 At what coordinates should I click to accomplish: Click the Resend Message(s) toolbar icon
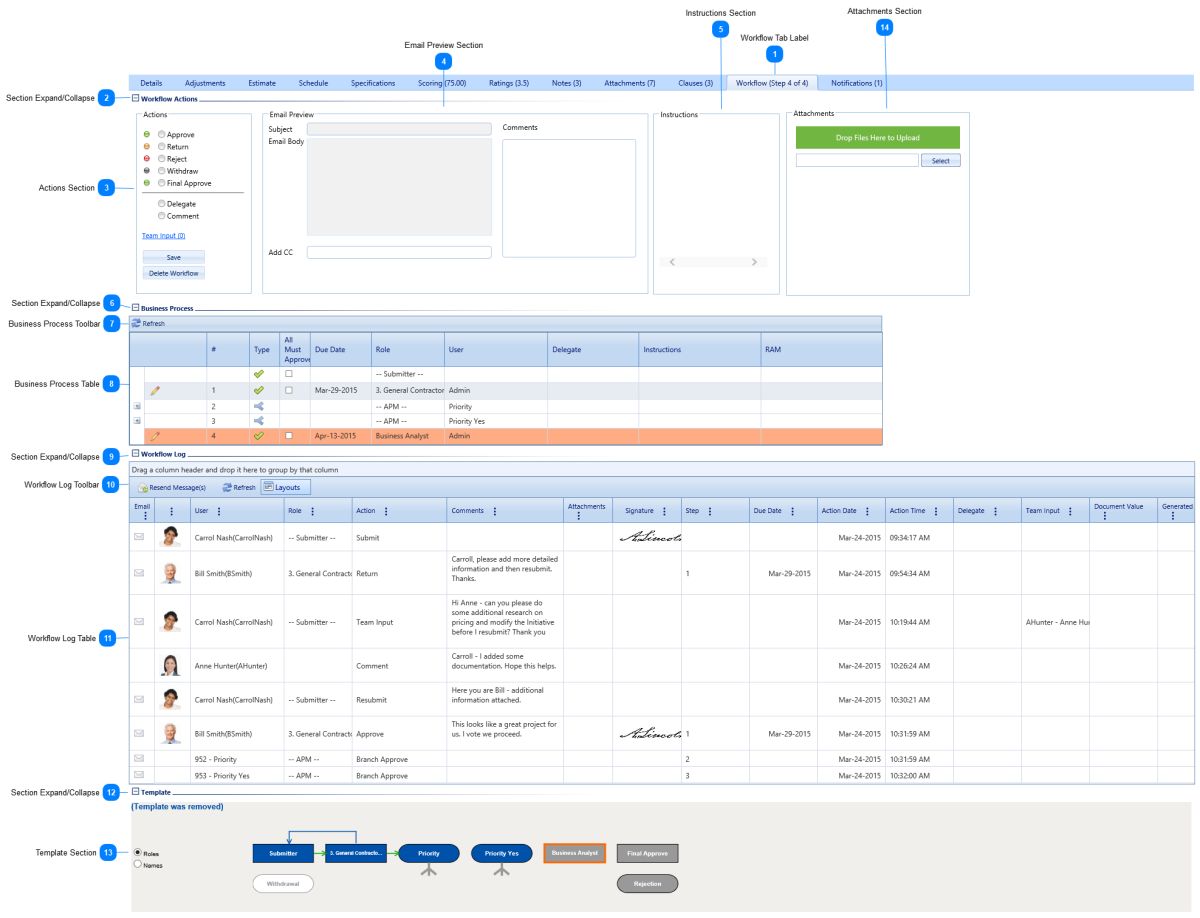tap(143, 488)
